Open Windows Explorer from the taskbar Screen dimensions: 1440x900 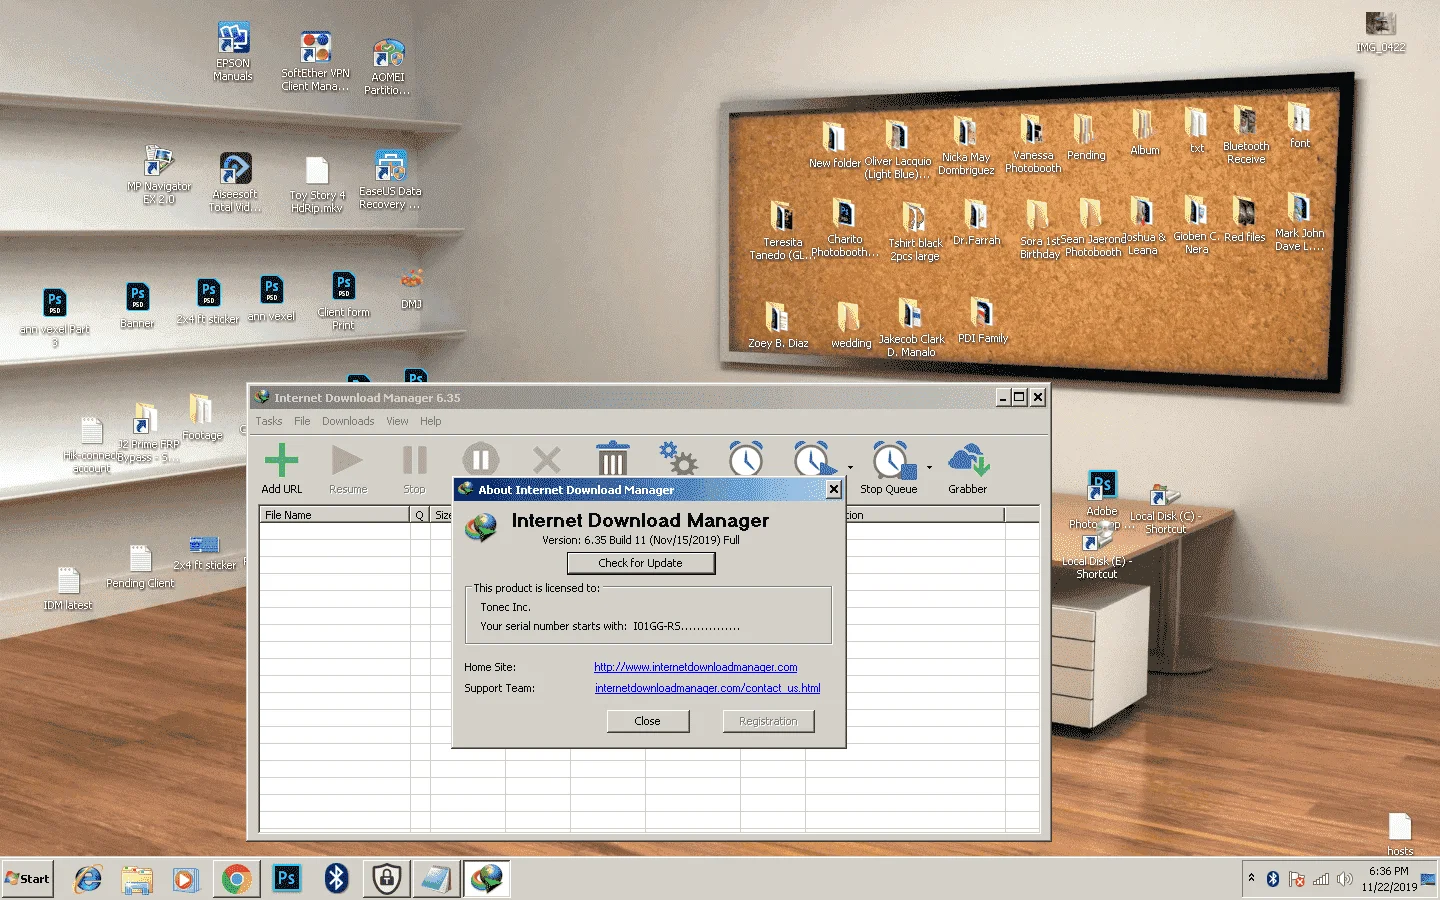pyautogui.click(x=137, y=879)
